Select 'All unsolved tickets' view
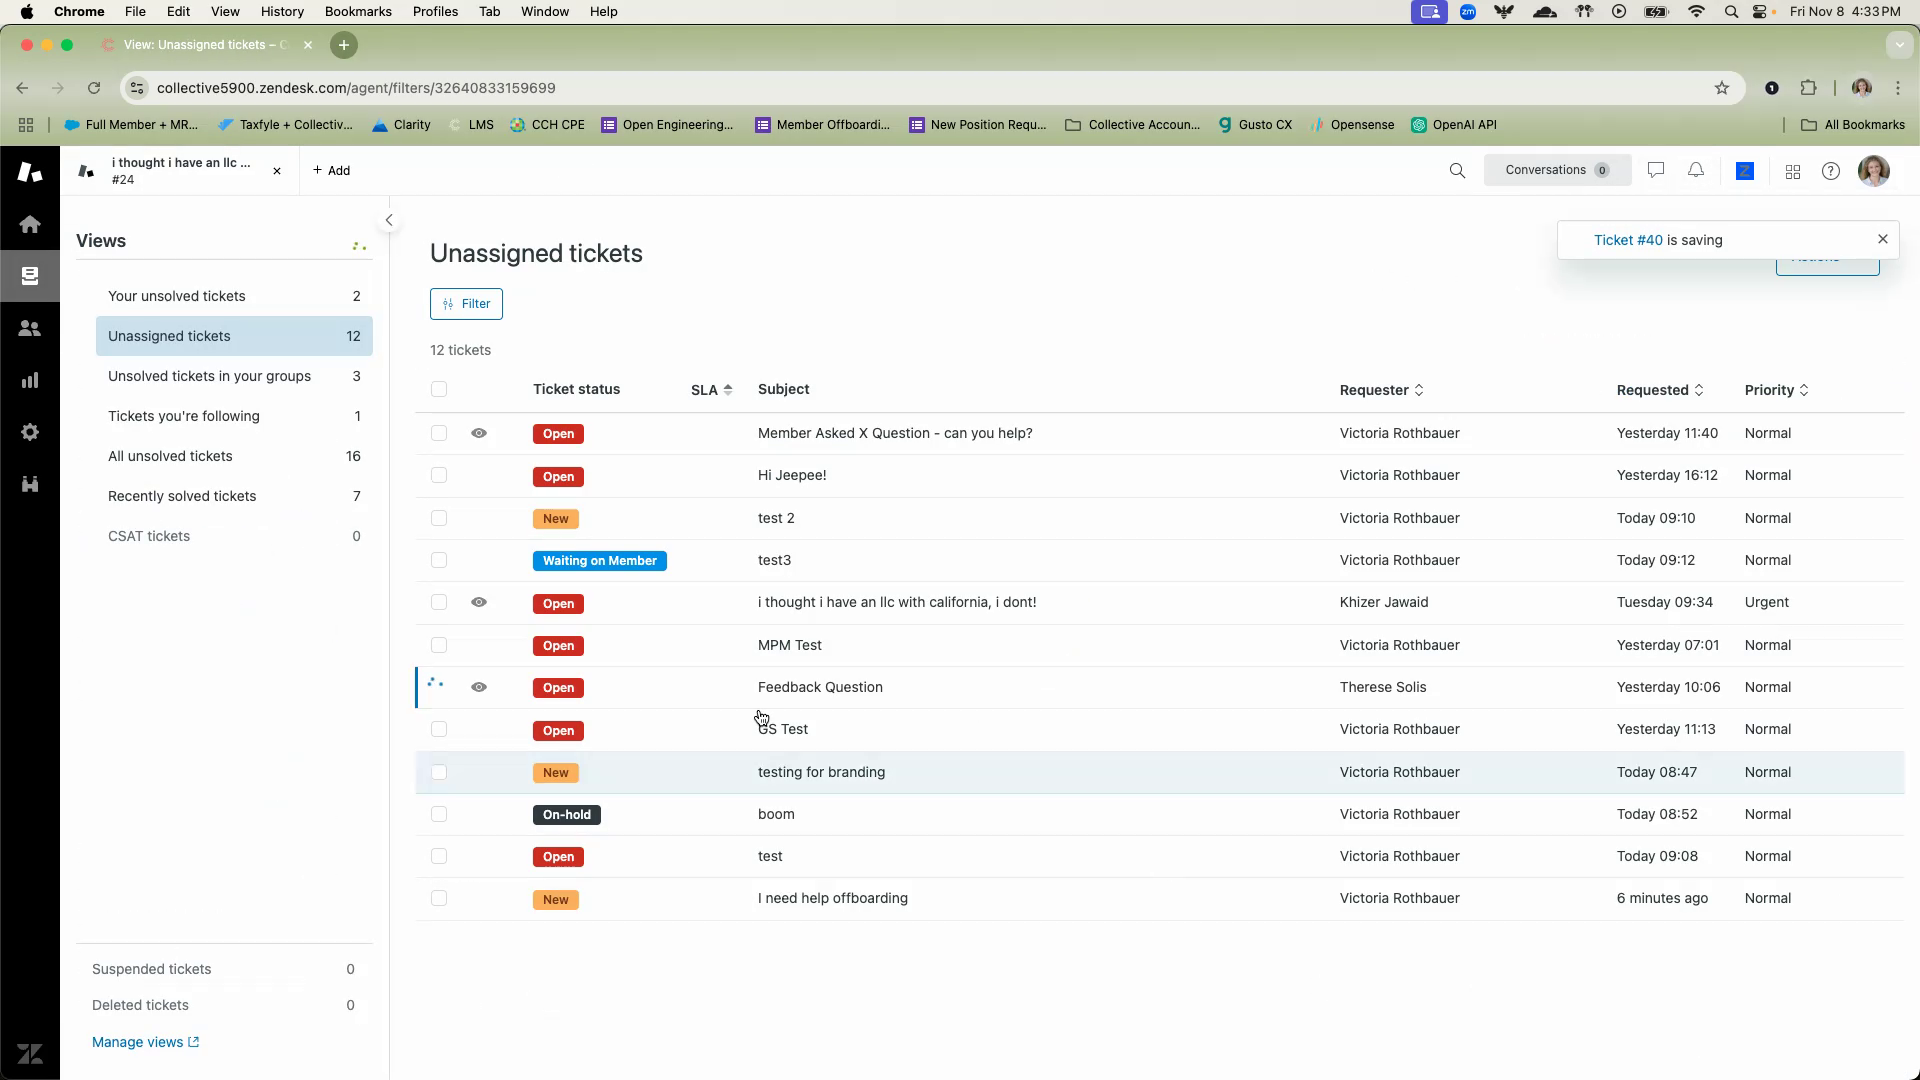 pyautogui.click(x=170, y=456)
